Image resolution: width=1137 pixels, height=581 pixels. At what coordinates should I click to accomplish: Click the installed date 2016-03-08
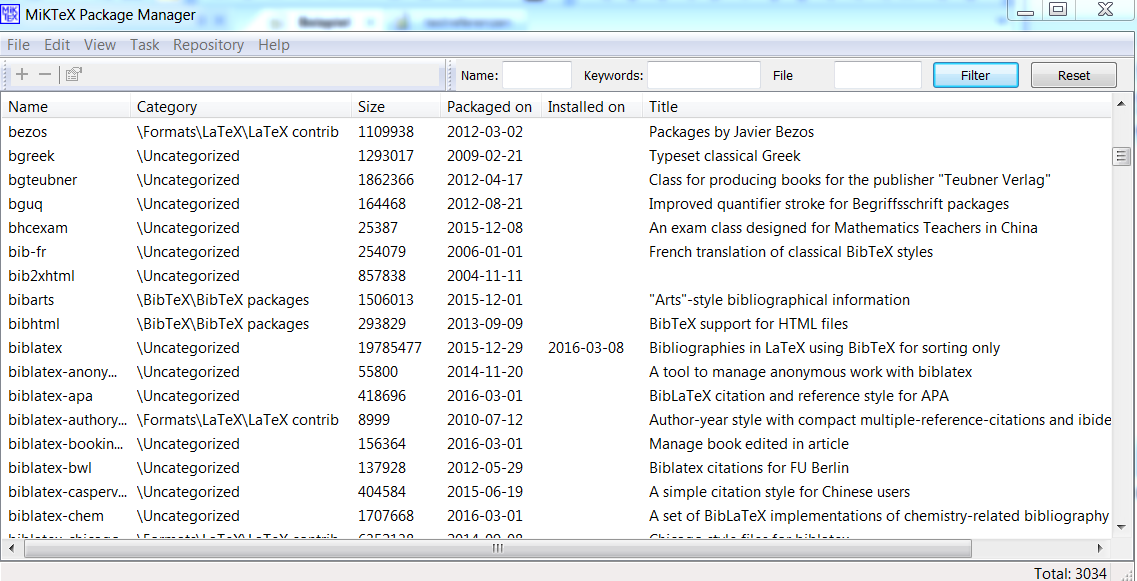tap(585, 347)
